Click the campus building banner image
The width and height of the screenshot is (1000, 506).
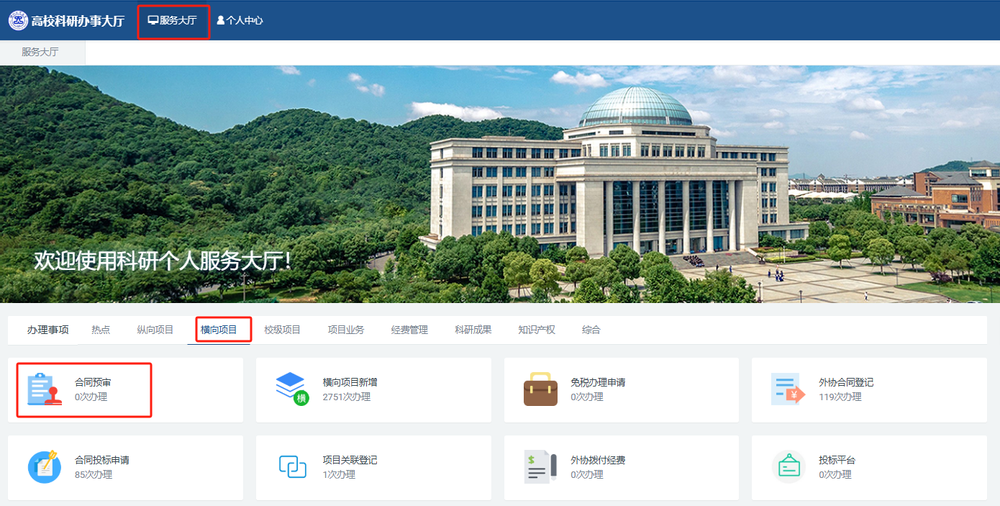pos(500,184)
